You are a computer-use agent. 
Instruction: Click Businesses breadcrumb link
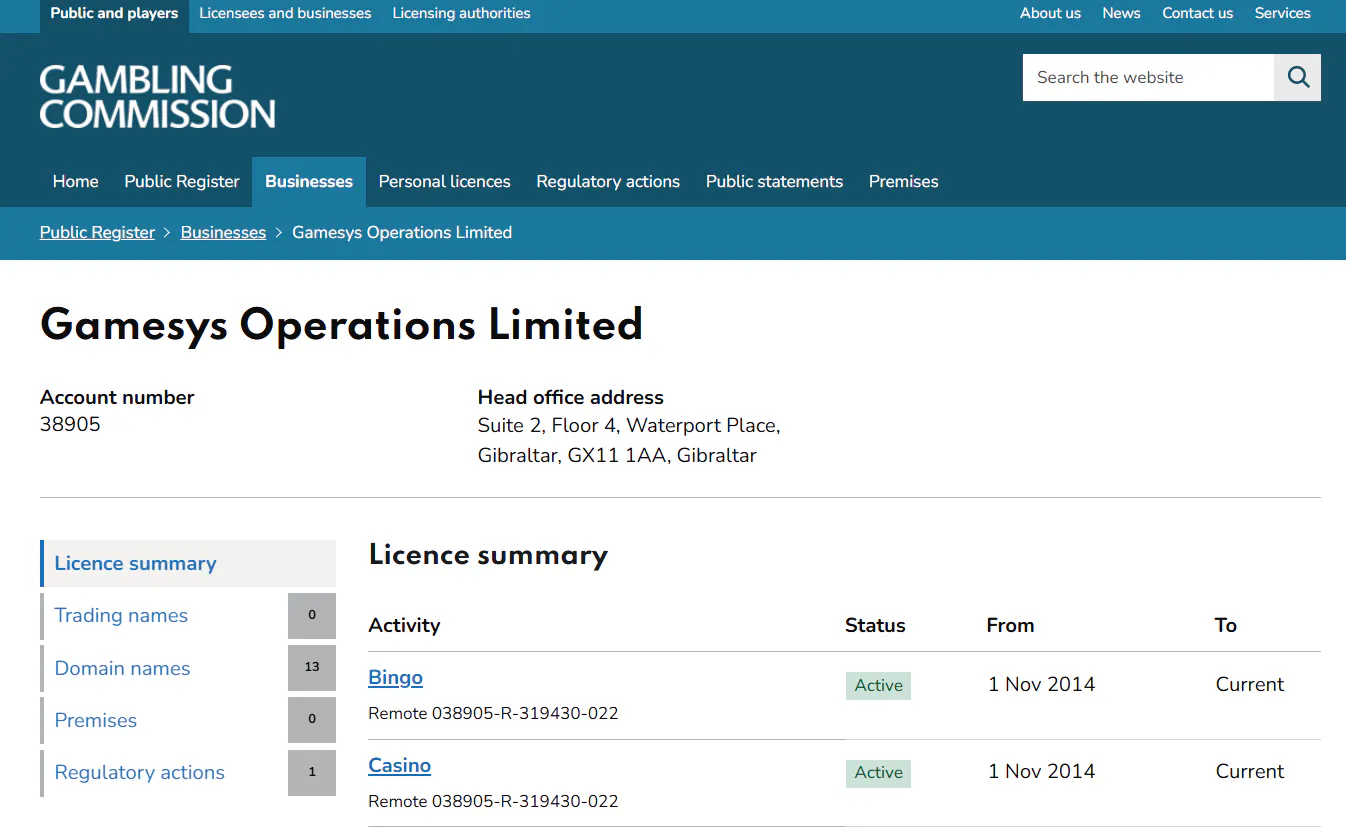[223, 232]
